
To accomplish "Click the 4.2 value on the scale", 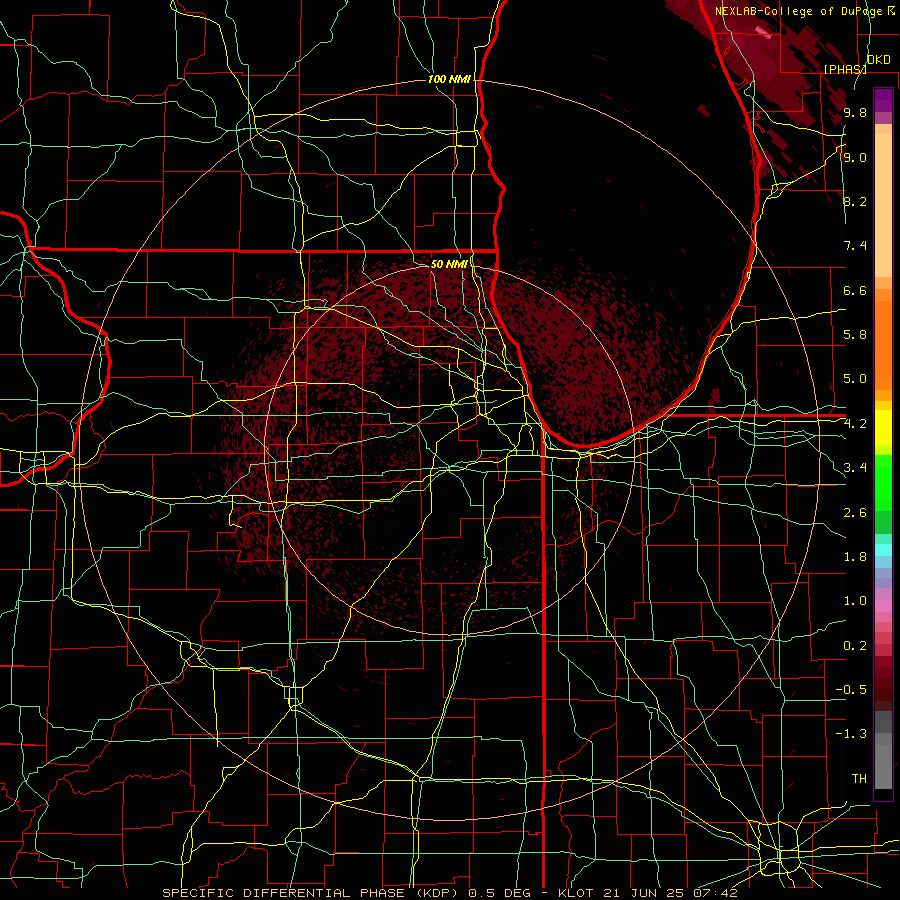I will pos(855,424).
